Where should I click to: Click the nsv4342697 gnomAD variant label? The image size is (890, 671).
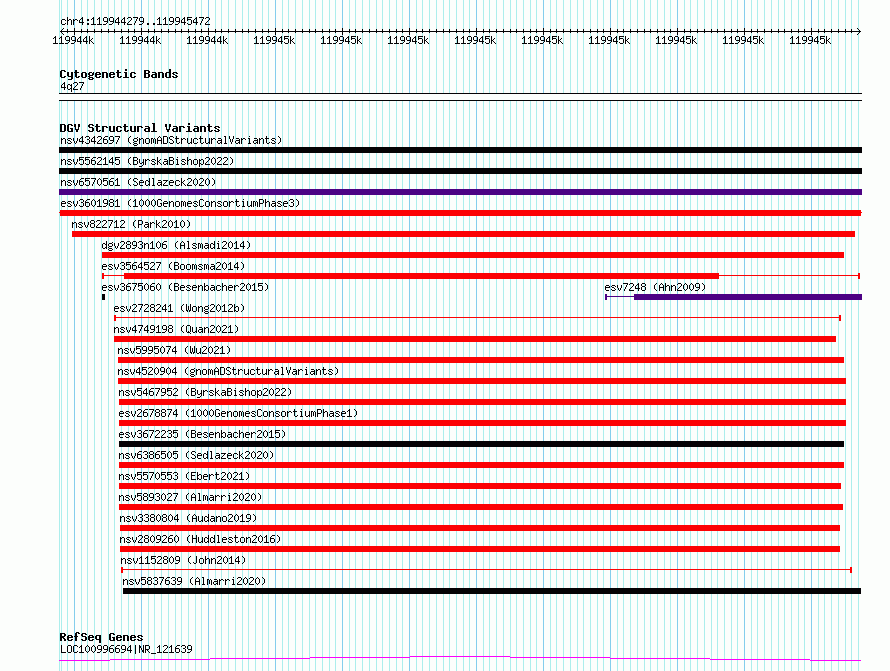(x=171, y=140)
